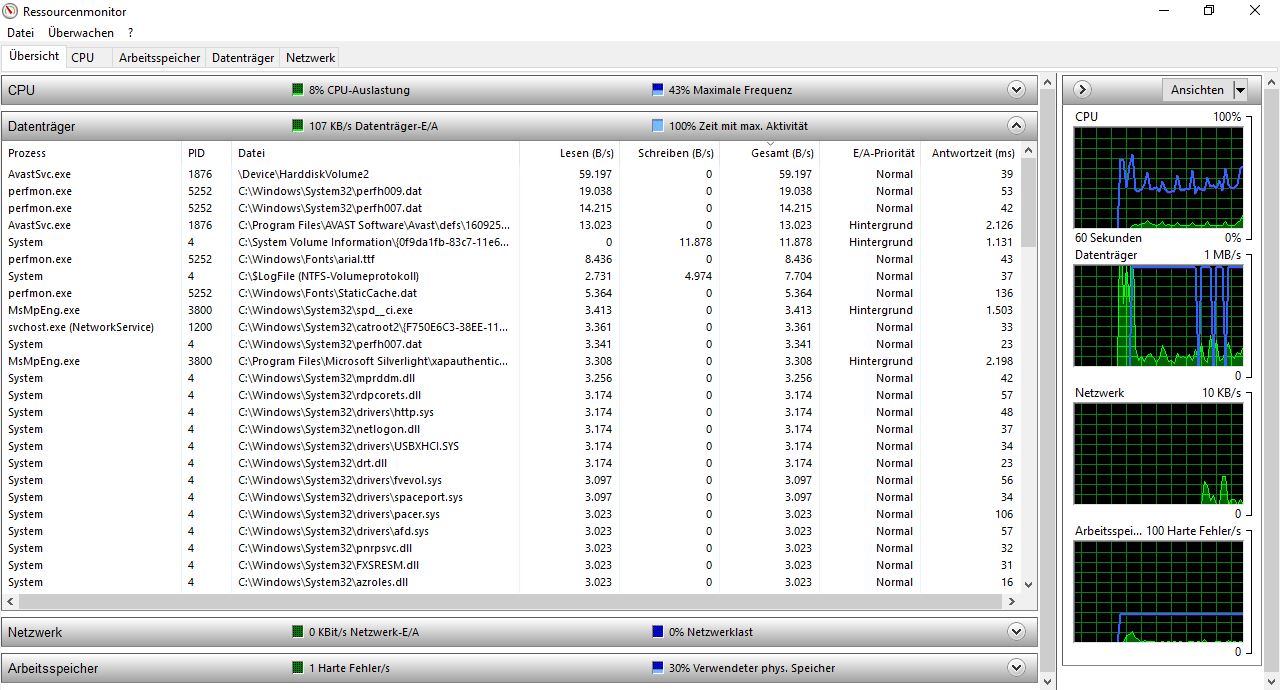The height and width of the screenshot is (690, 1280).
Task: Click the Arbeitsspeicher hard faults graph
Action: coord(1158,591)
